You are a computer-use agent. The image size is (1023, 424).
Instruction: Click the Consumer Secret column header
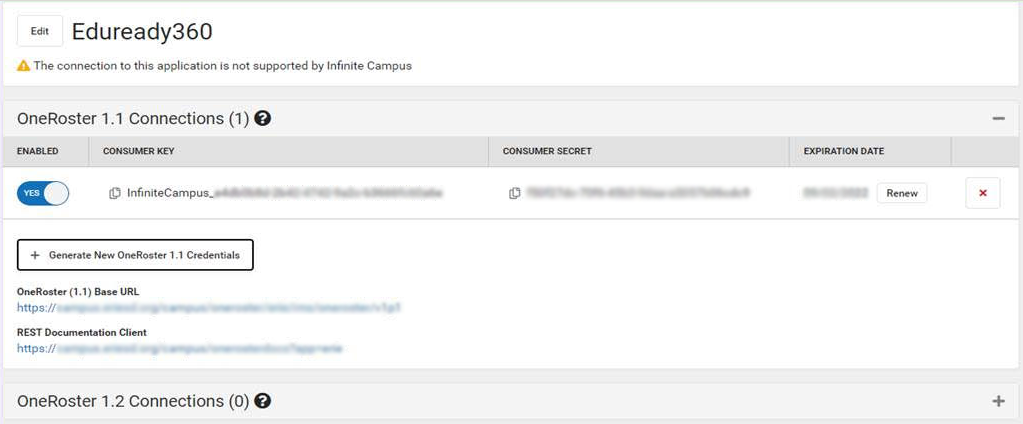tap(547, 151)
